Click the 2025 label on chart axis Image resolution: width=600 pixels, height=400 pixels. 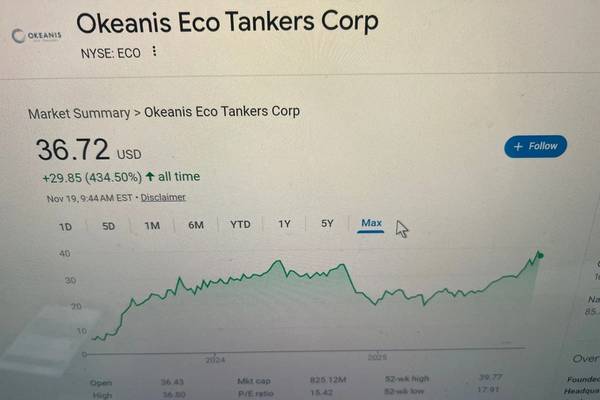coord(377,355)
